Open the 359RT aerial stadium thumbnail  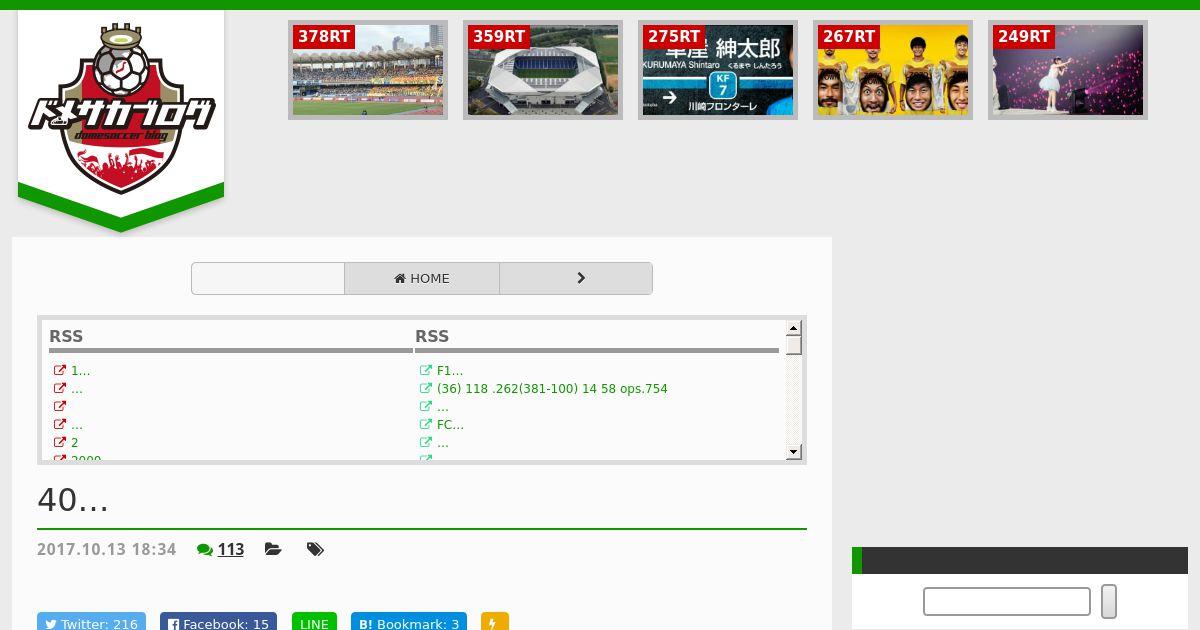(543, 70)
